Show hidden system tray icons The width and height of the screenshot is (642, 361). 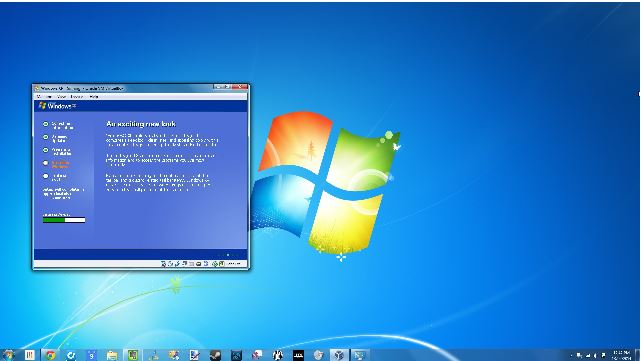(x=571, y=355)
